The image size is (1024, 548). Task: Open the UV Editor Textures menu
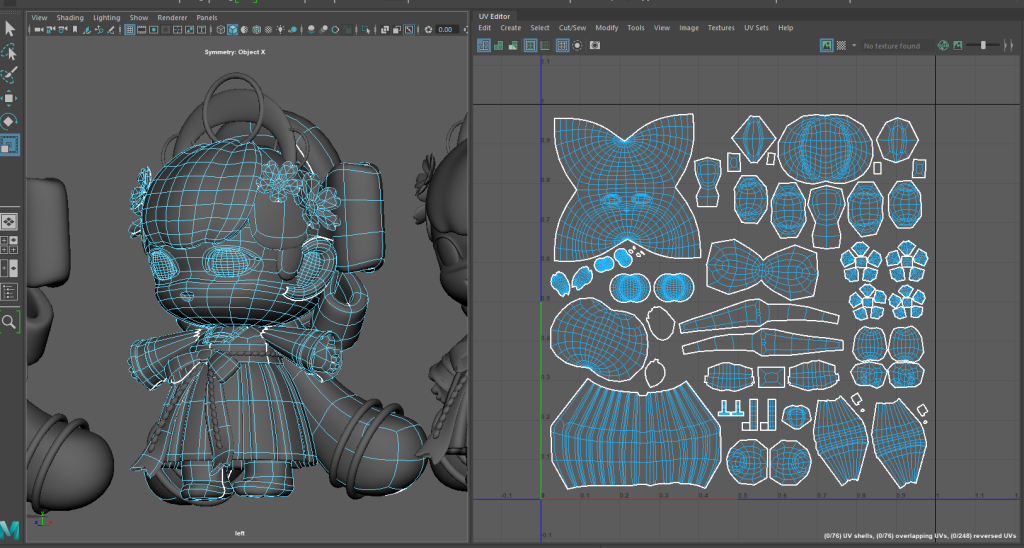(x=721, y=28)
